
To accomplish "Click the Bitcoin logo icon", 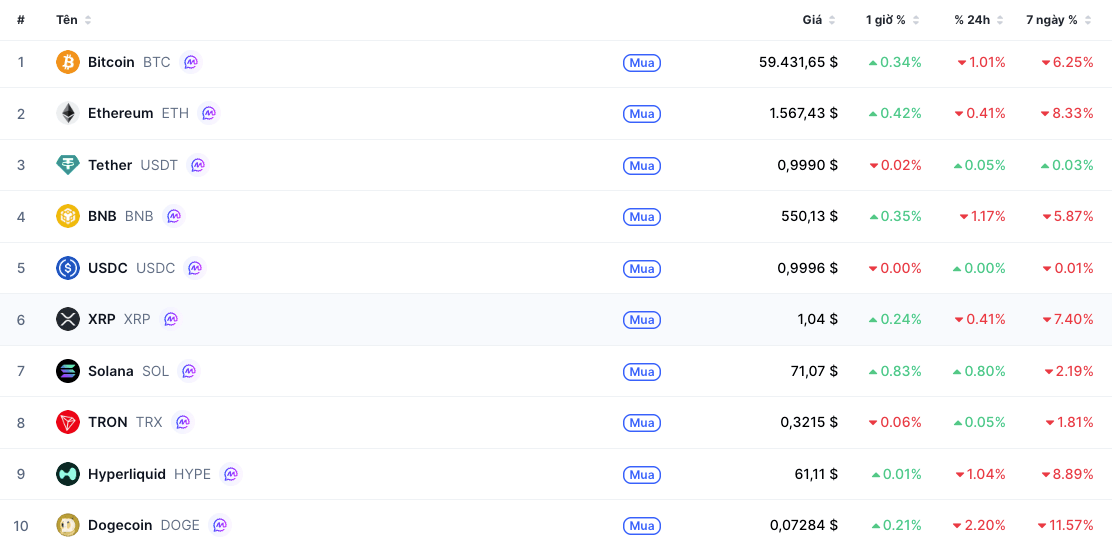I will click(x=68, y=62).
